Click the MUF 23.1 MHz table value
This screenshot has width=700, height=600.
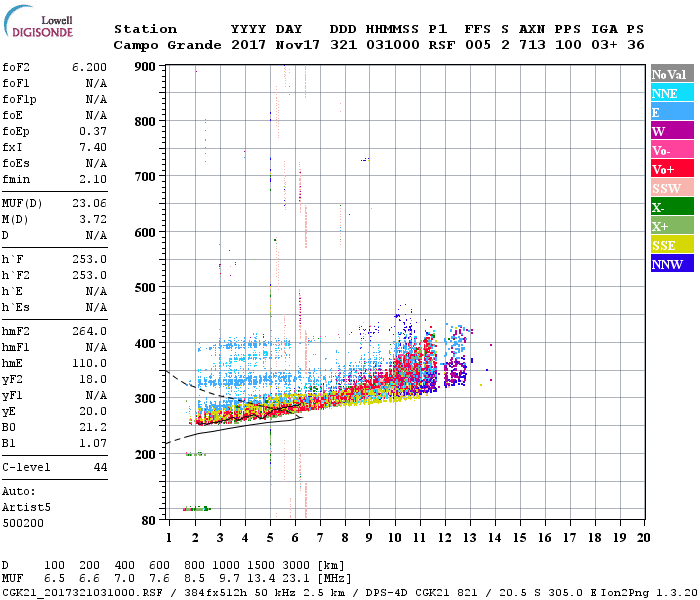(x=296, y=579)
